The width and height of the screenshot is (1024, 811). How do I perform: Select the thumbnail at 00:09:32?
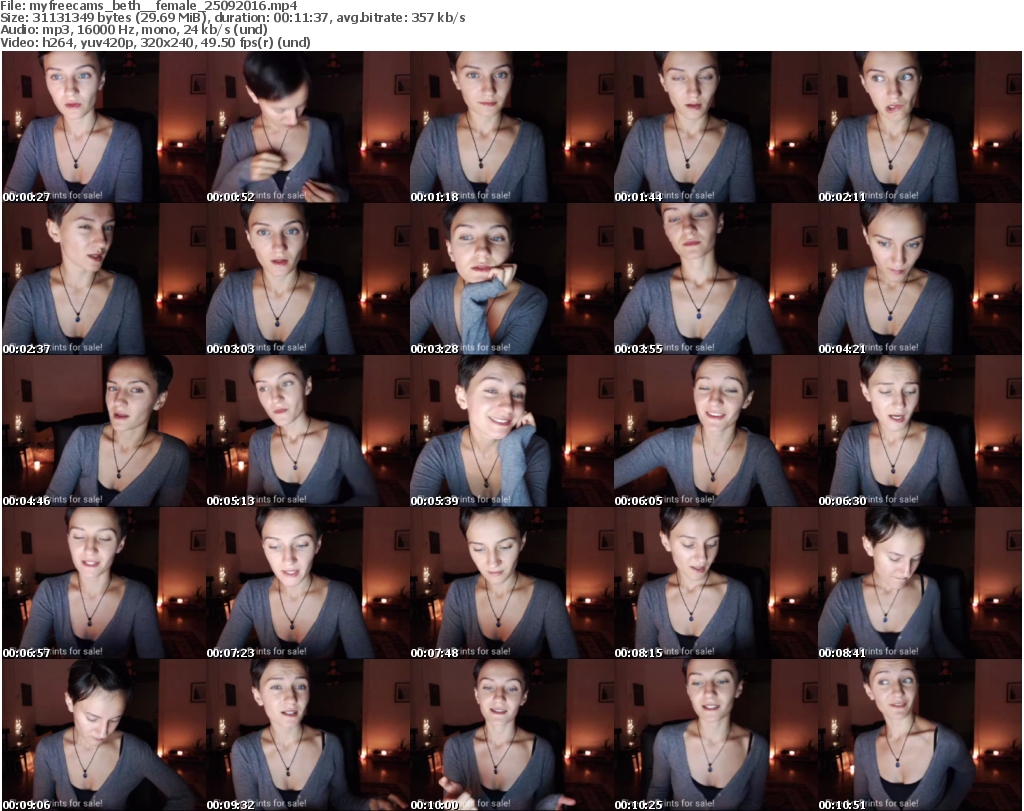click(x=308, y=735)
